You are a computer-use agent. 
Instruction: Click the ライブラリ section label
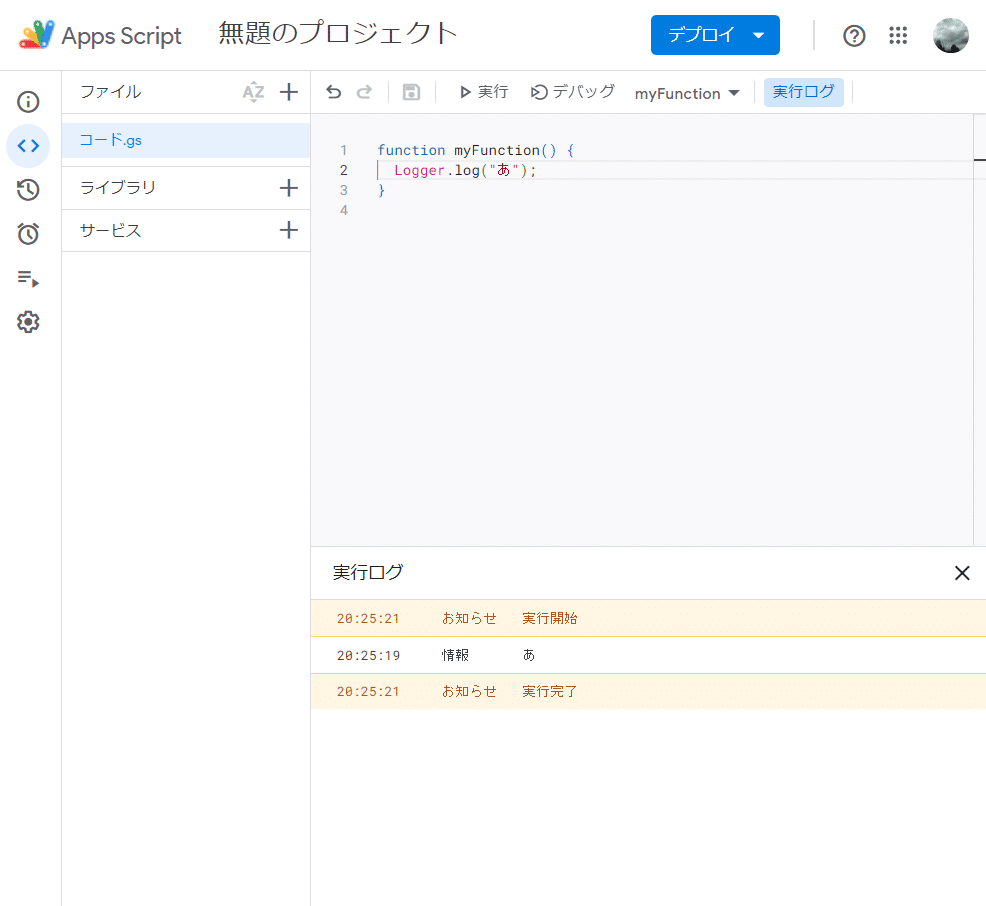tap(118, 187)
